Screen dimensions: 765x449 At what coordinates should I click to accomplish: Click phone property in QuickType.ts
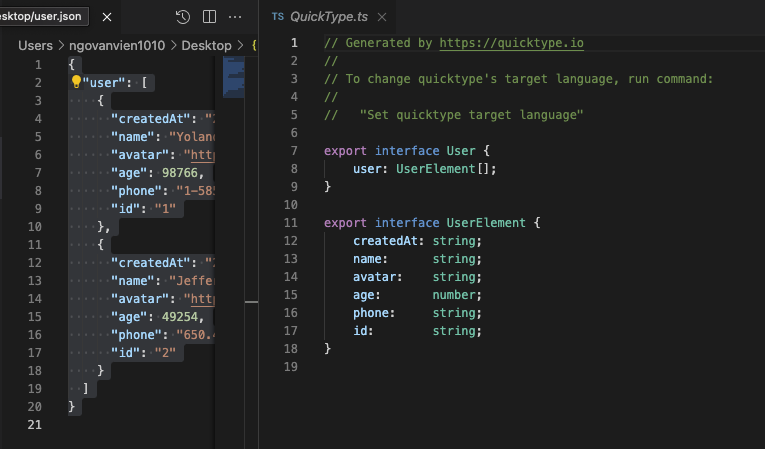[x=371, y=313]
